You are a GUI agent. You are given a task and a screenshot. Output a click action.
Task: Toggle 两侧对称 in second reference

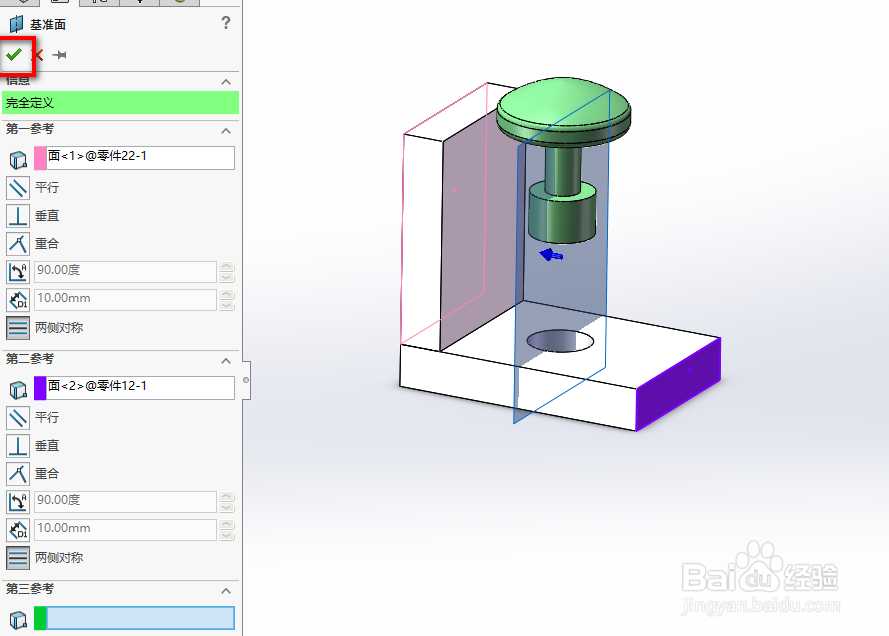(x=18, y=557)
